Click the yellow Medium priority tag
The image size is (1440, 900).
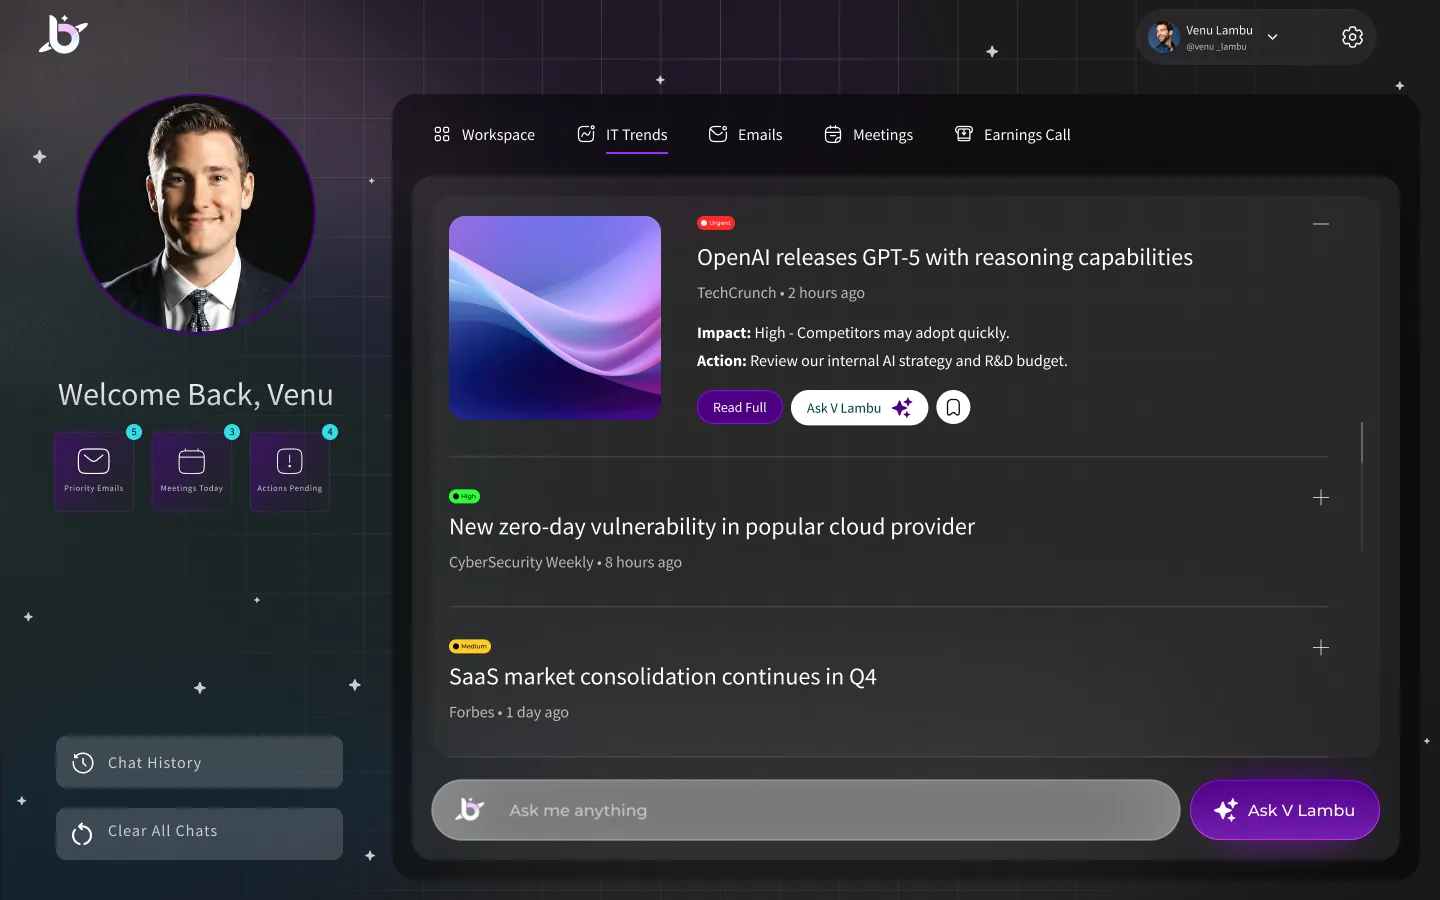470,646
